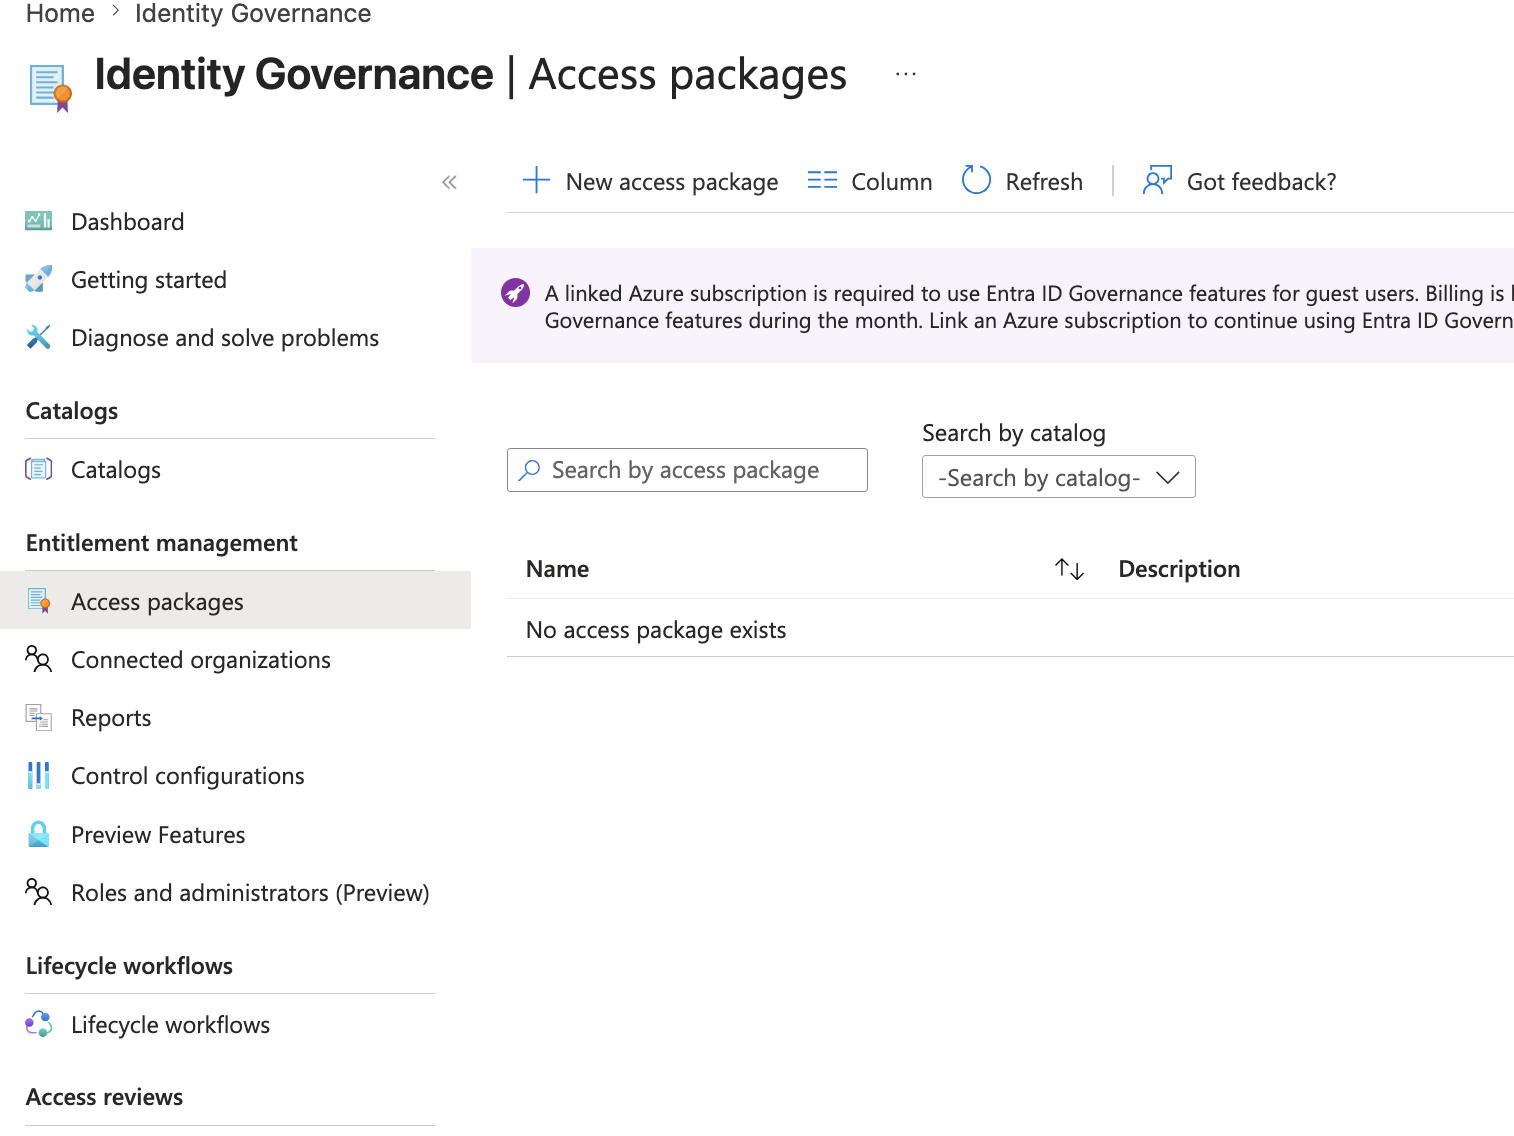Screen dimensions: 1514x1136
Task: Open Getting started in the sidebar
Action: pos(235,279)
